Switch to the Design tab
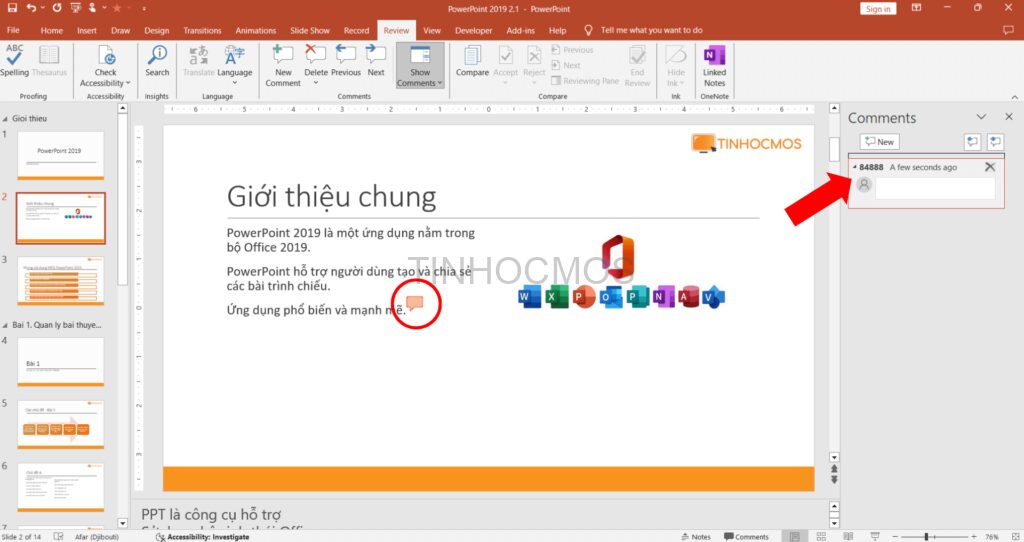 (x=157, y=30)
